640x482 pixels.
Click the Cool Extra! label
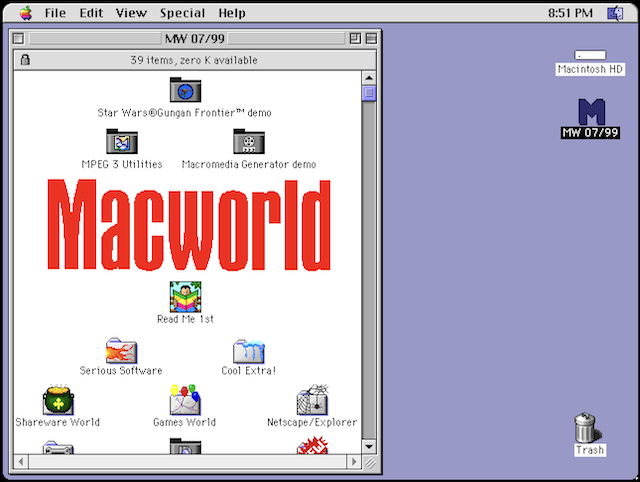point(249,371)
